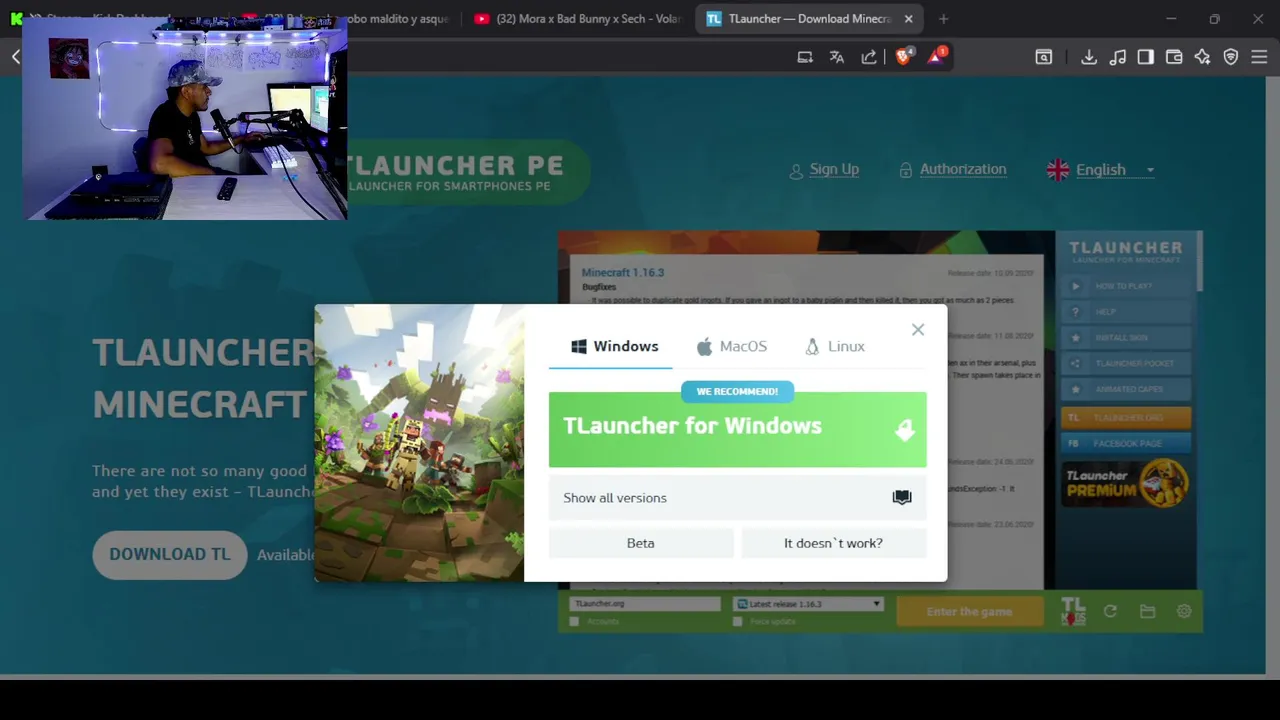
Task: Click the download arrow icon on green button
Action: [x=904, y=430]
